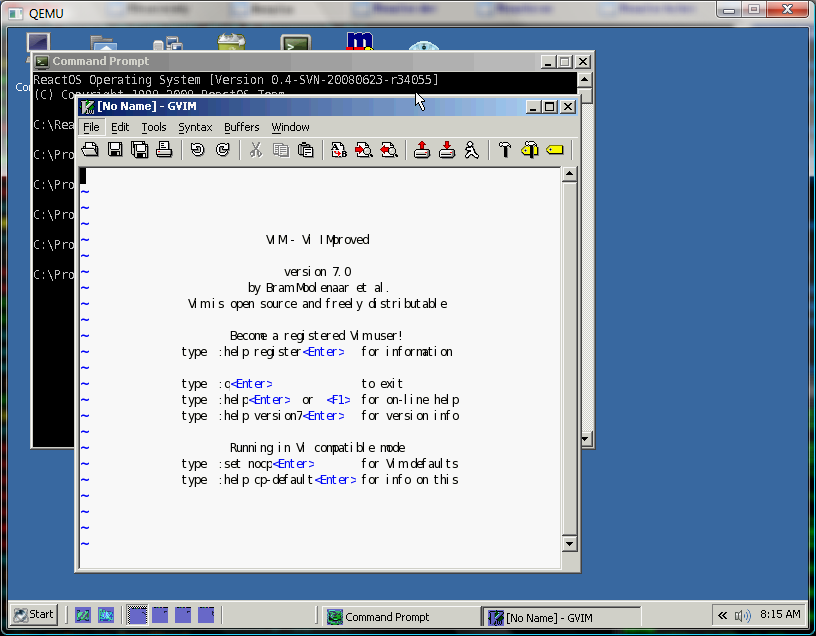Expand the system tray chevron
Image resolution: width=816 pixels, height=636 pixels.
(x=722, y=615)
